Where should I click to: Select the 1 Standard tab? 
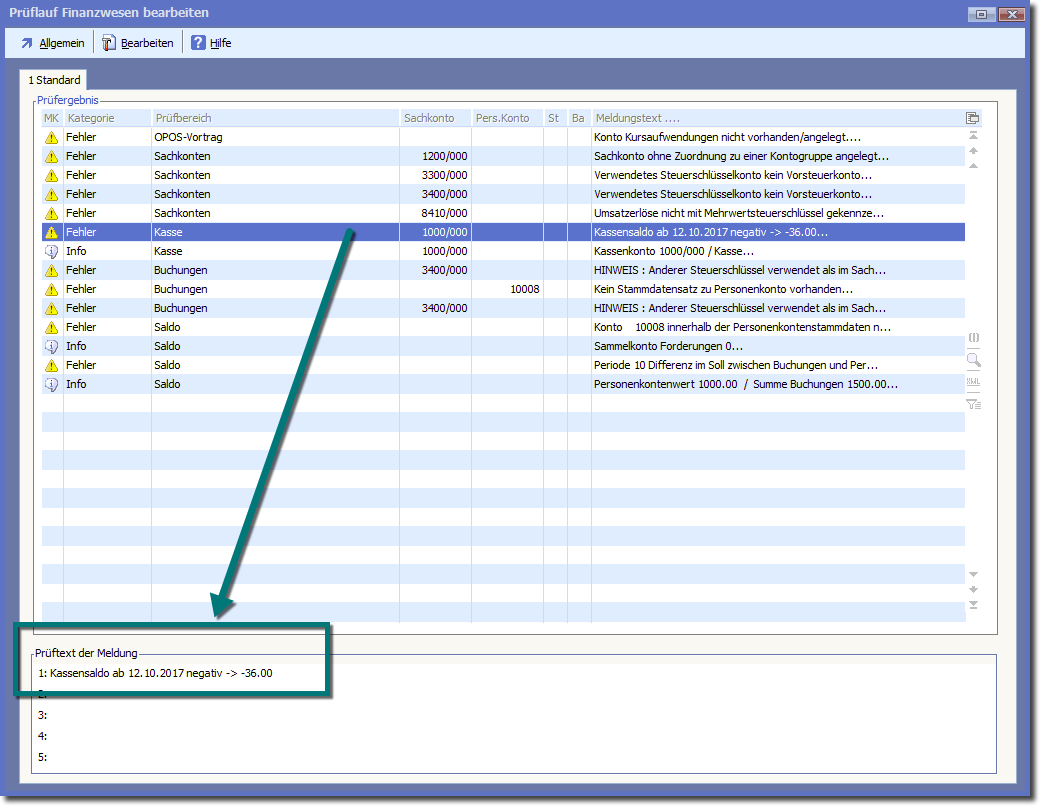point(54,80)
